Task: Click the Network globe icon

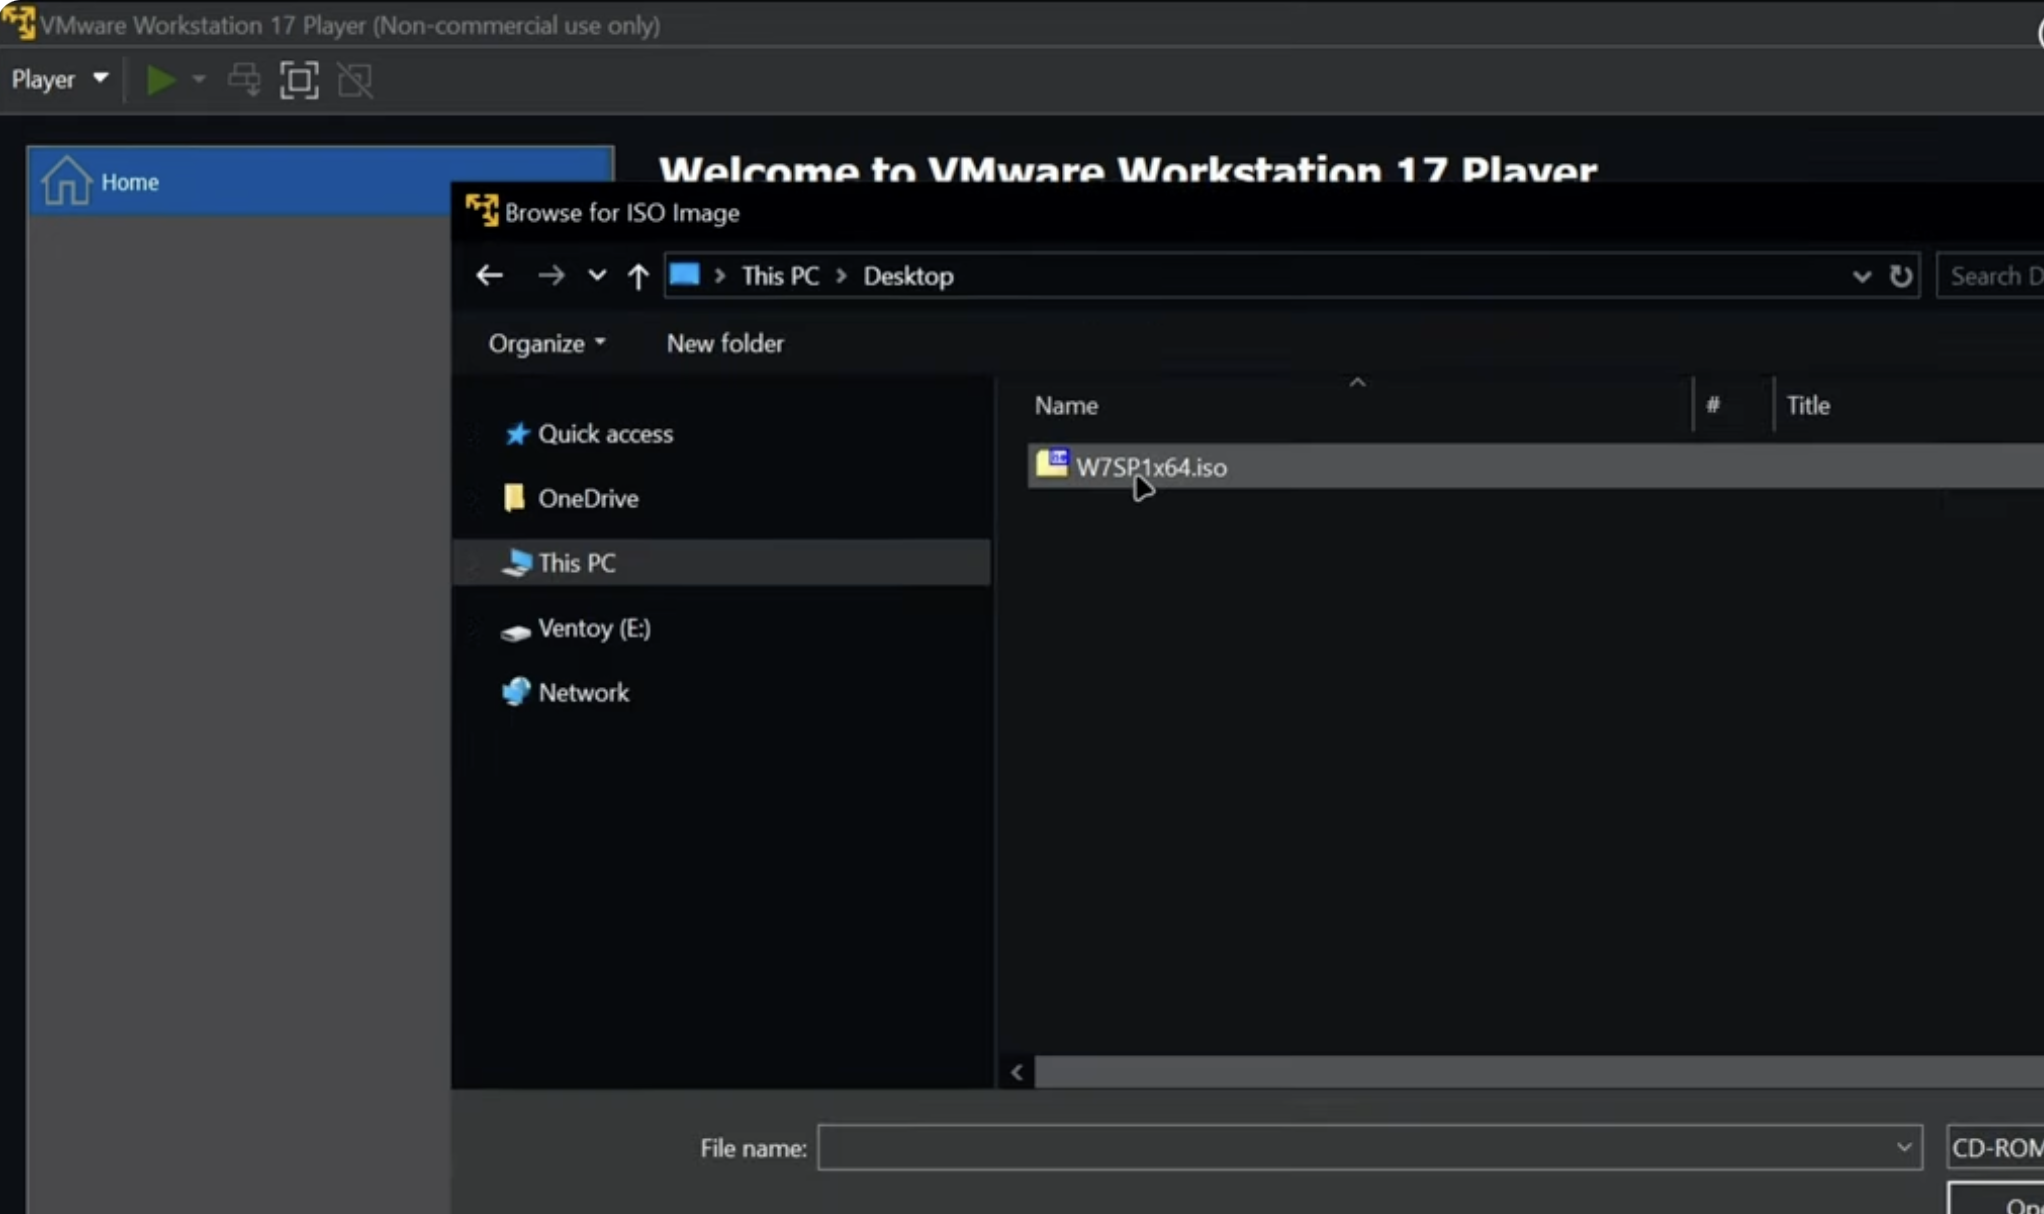Action: coord(516,691)
